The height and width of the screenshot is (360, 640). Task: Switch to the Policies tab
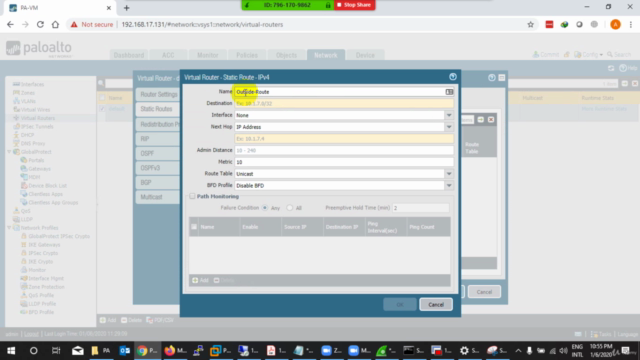click(247, 55)
